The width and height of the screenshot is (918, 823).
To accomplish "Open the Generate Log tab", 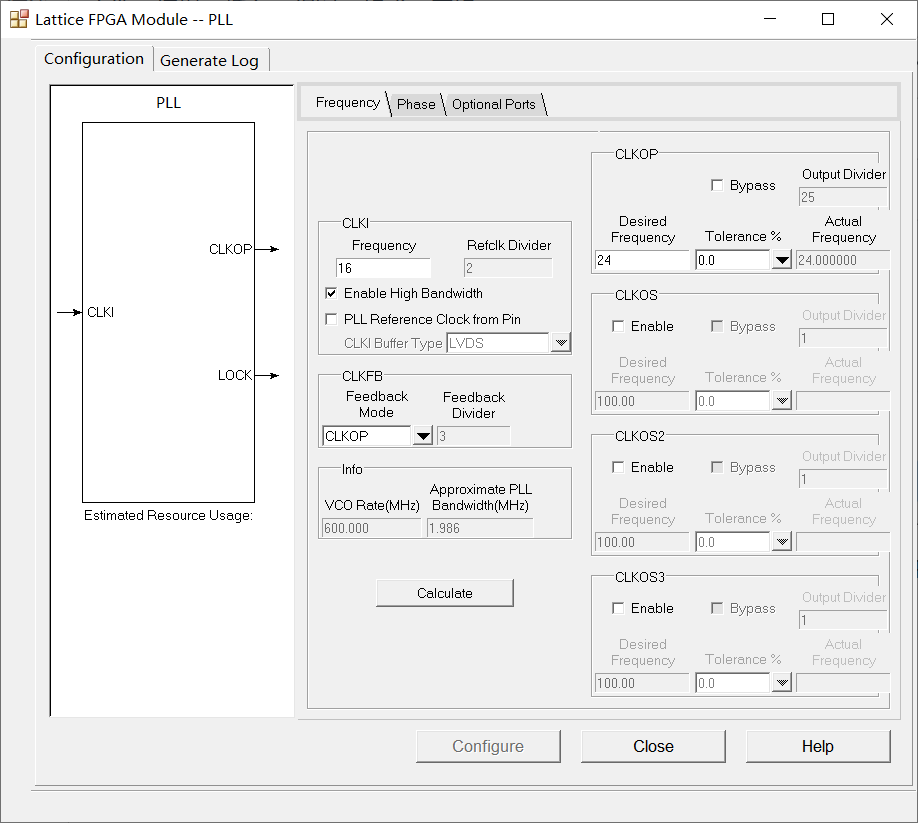I will (209, 61).
